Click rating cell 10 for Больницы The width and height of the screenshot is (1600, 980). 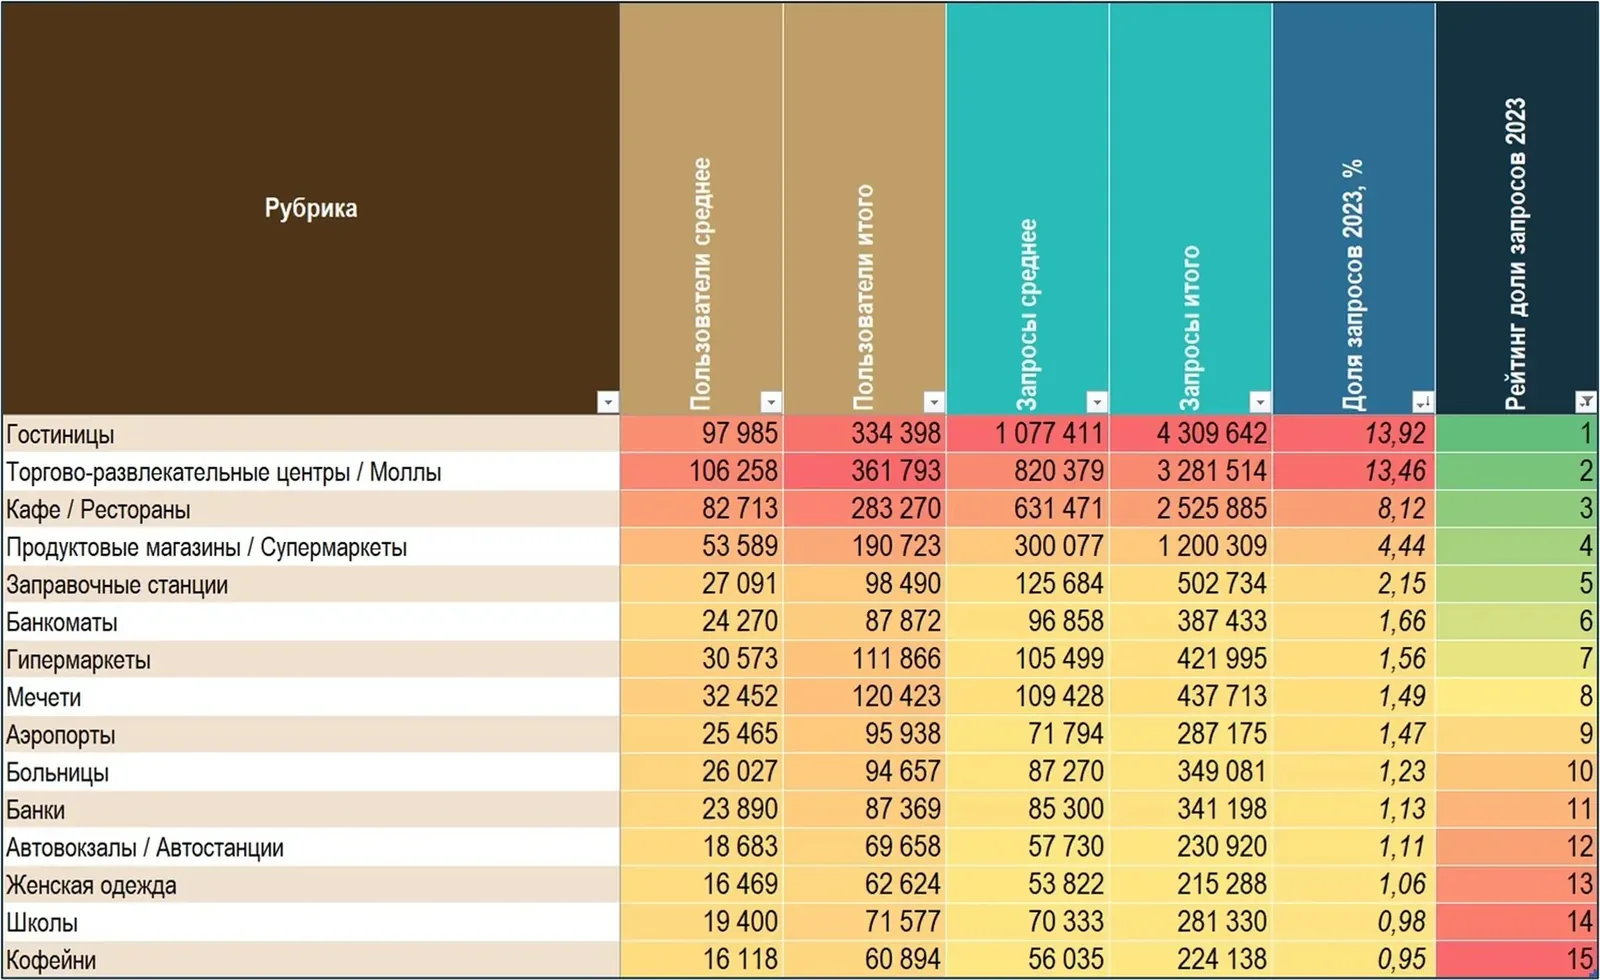pyautogui.click(x=1516, y=772)
